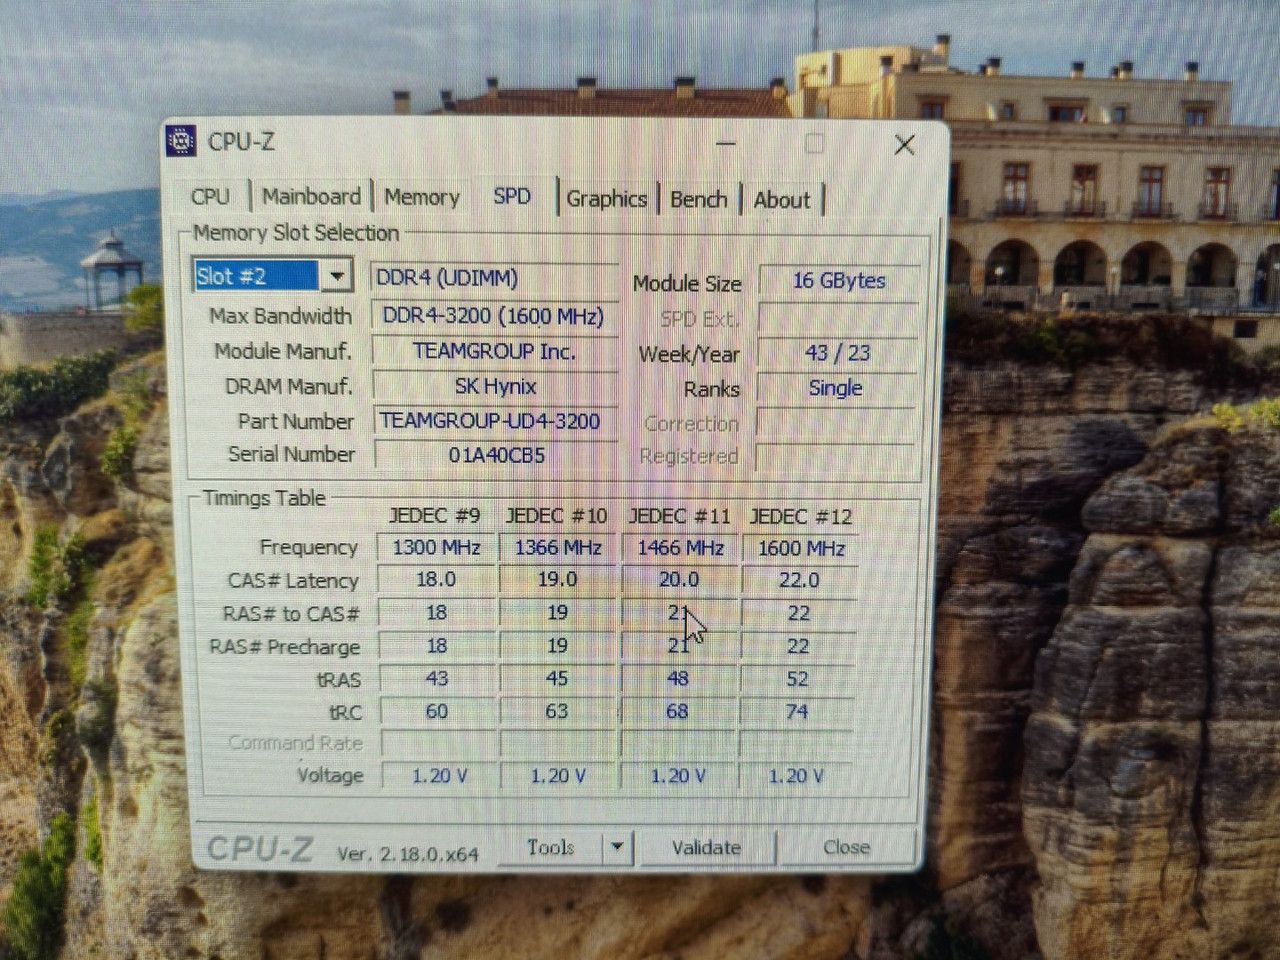Click the JEDEC #10 column header
Screen dimensions: 1280x960
(556, 515)
